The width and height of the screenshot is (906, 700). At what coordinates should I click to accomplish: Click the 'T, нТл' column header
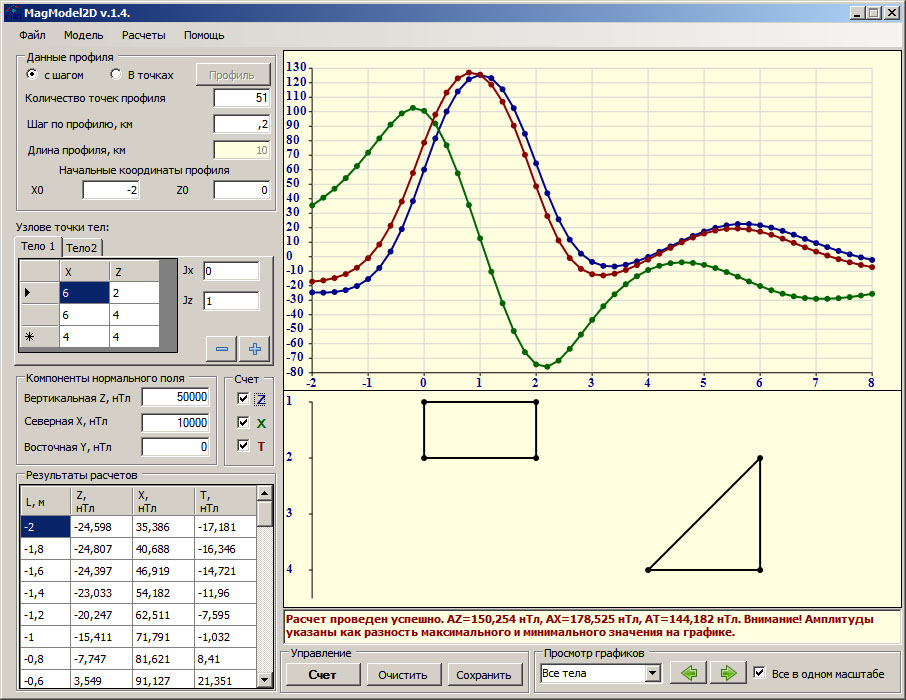point(226,501)
